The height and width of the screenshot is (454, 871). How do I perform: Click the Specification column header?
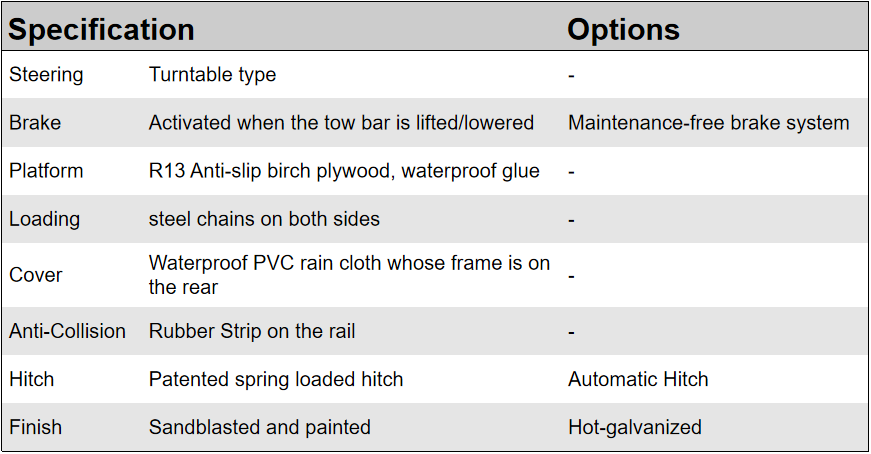click(101, 30)
